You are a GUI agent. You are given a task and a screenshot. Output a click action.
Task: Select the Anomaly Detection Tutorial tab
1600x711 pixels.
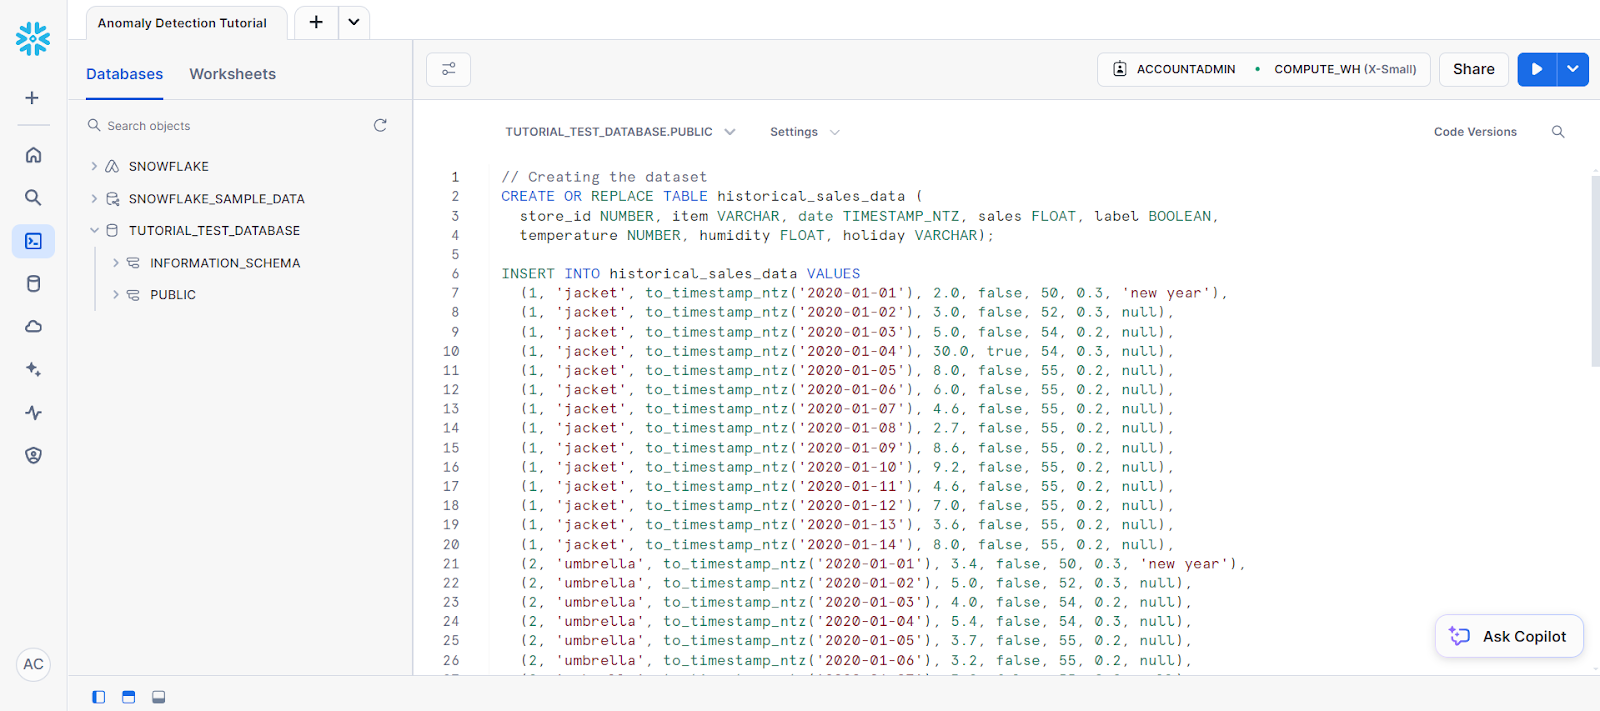[186, 22]
